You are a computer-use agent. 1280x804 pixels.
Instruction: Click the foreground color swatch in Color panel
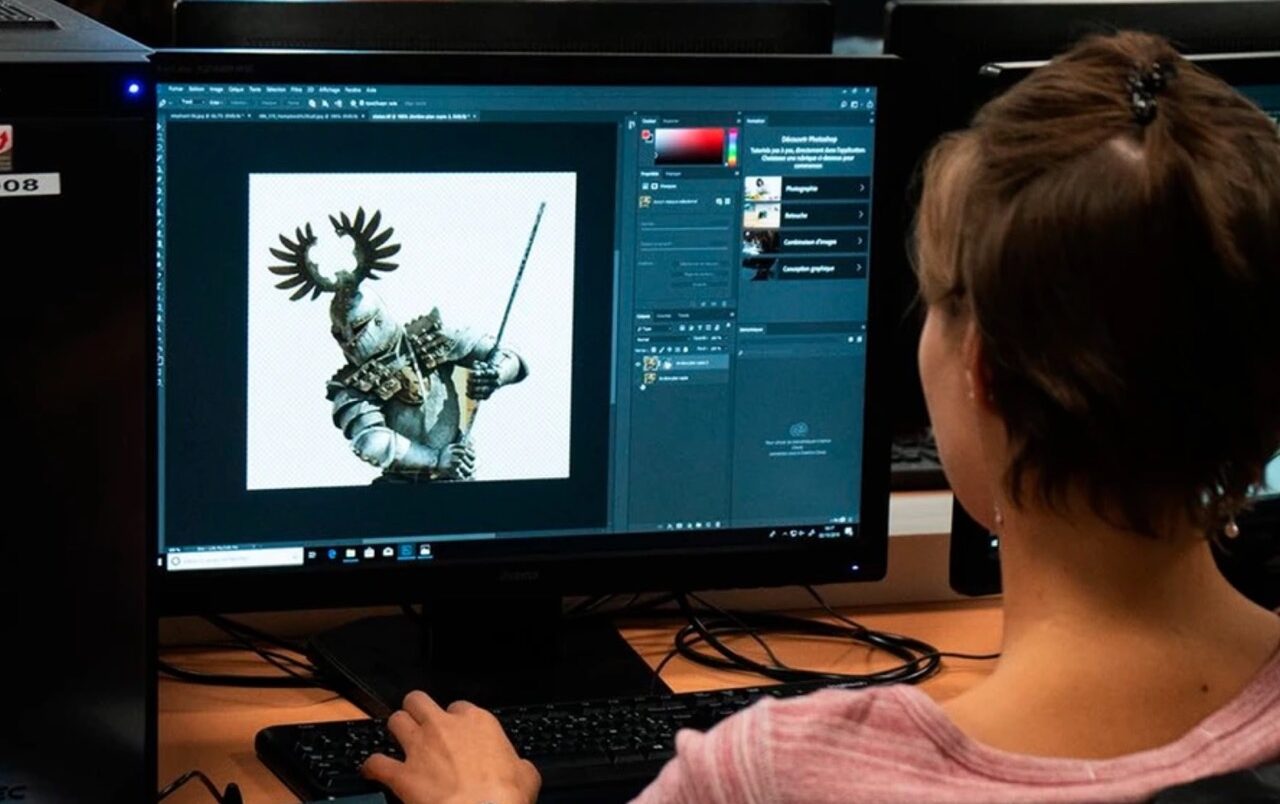(x=645, y=134)
